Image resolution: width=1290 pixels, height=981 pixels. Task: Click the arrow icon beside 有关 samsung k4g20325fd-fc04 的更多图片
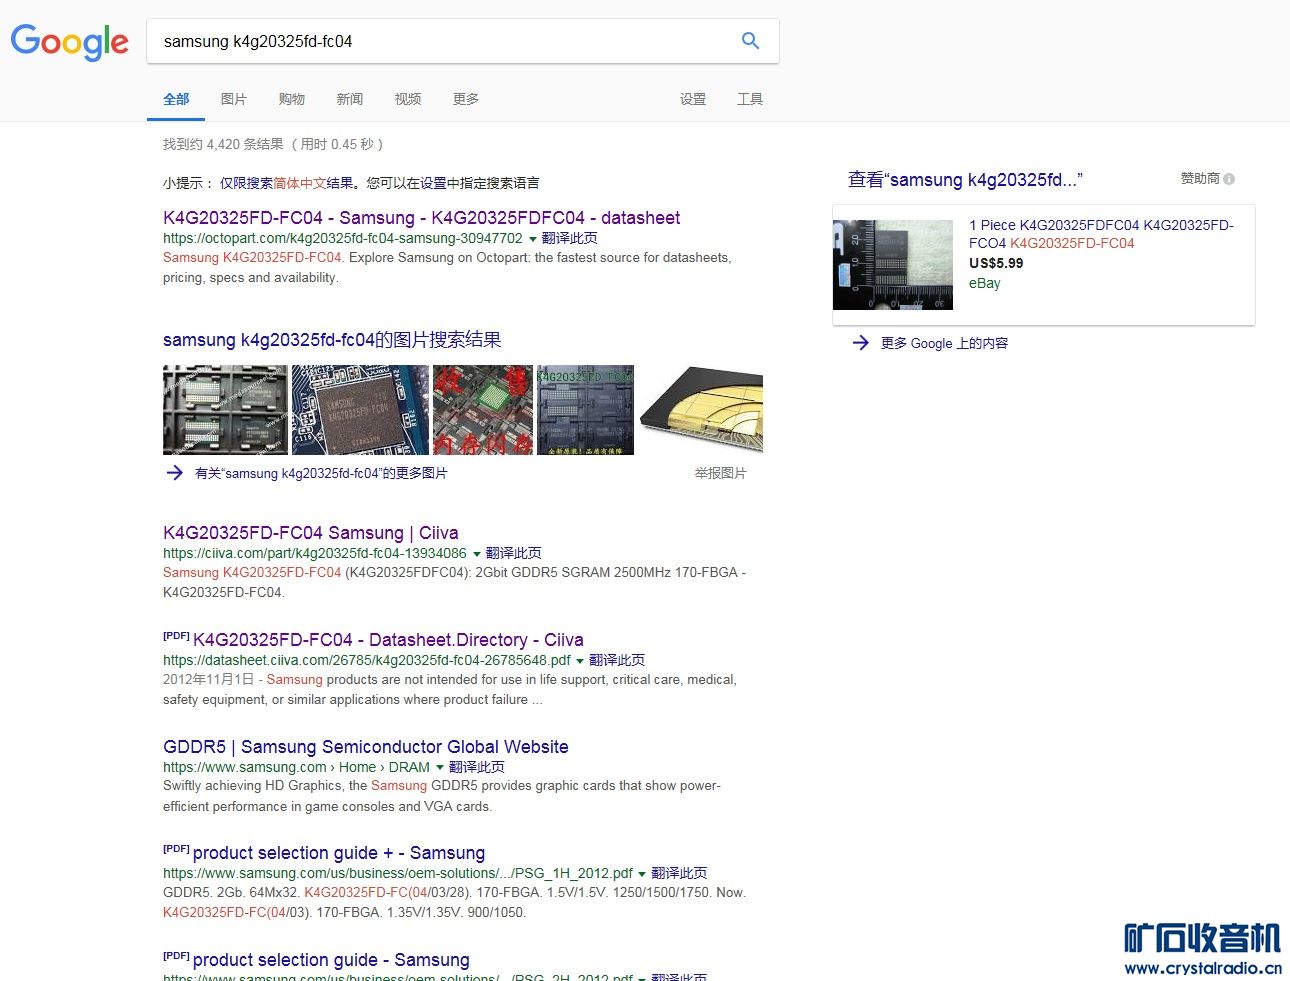(x=174, y=473)
